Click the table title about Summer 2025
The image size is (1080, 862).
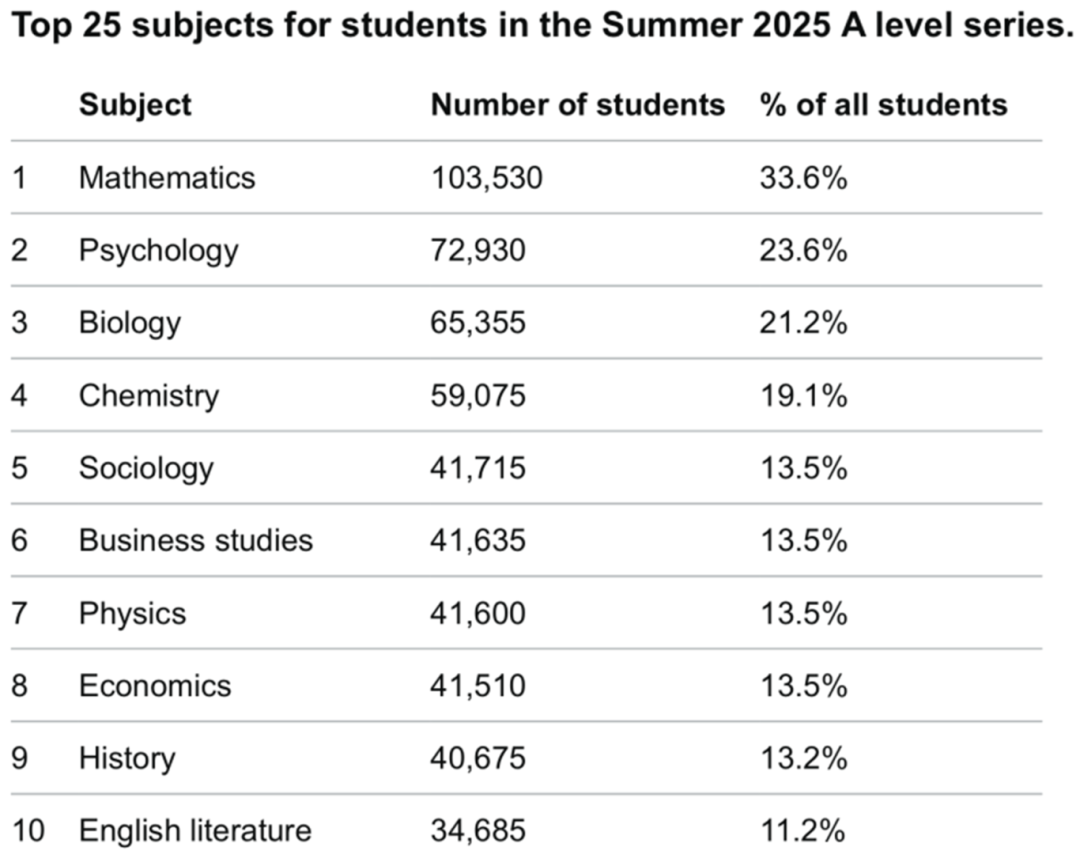[540, 29]
